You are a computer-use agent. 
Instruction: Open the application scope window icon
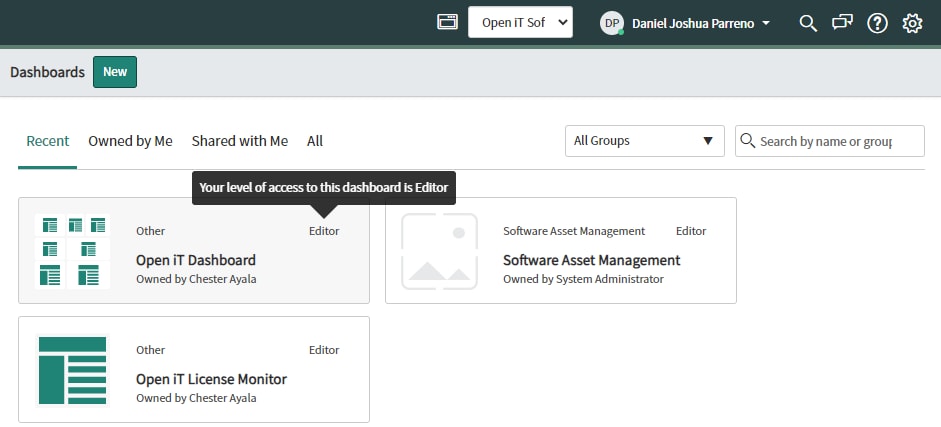[447, 22]
